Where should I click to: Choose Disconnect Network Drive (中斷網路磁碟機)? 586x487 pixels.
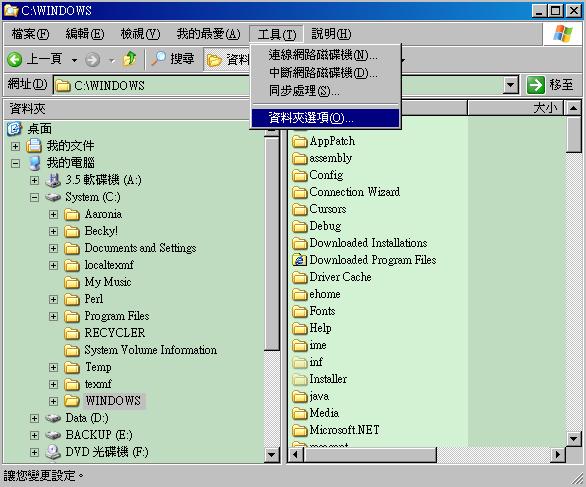[x=326, y=73]
